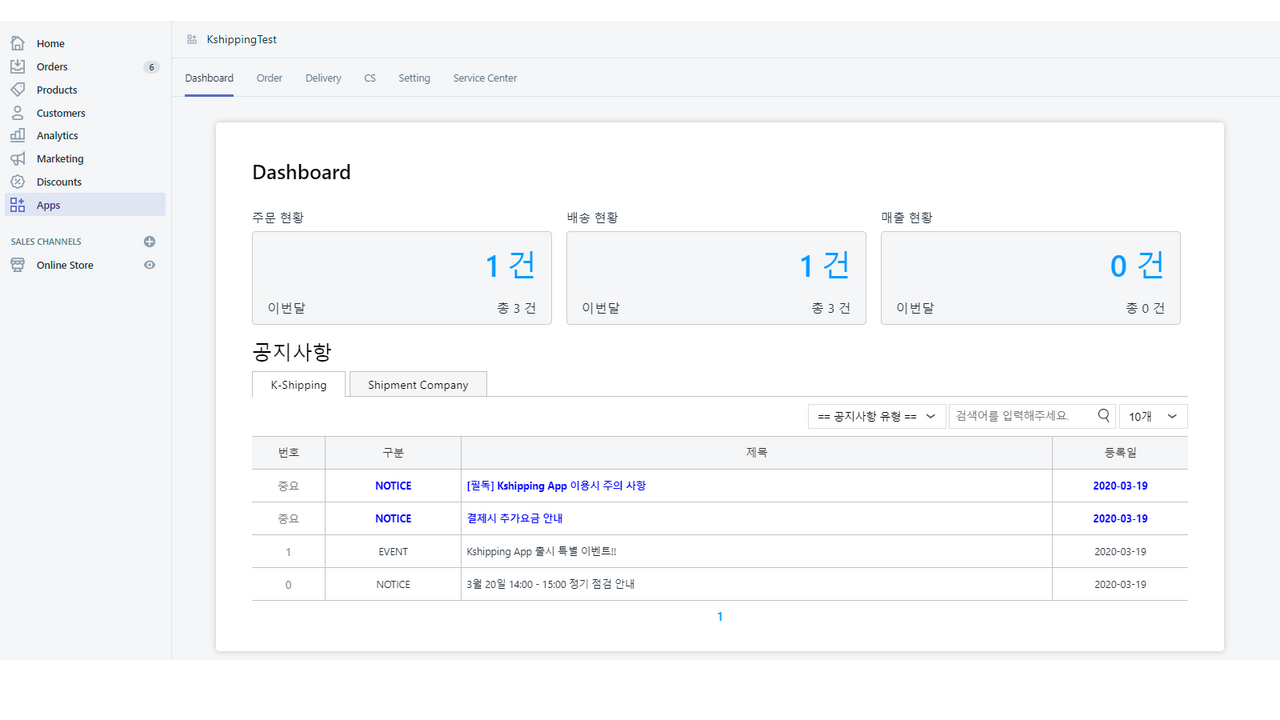Viewport: 1280px width, 720px height.
Task: Click the magnifier icon in notice search
Action: pos(1104,414)
